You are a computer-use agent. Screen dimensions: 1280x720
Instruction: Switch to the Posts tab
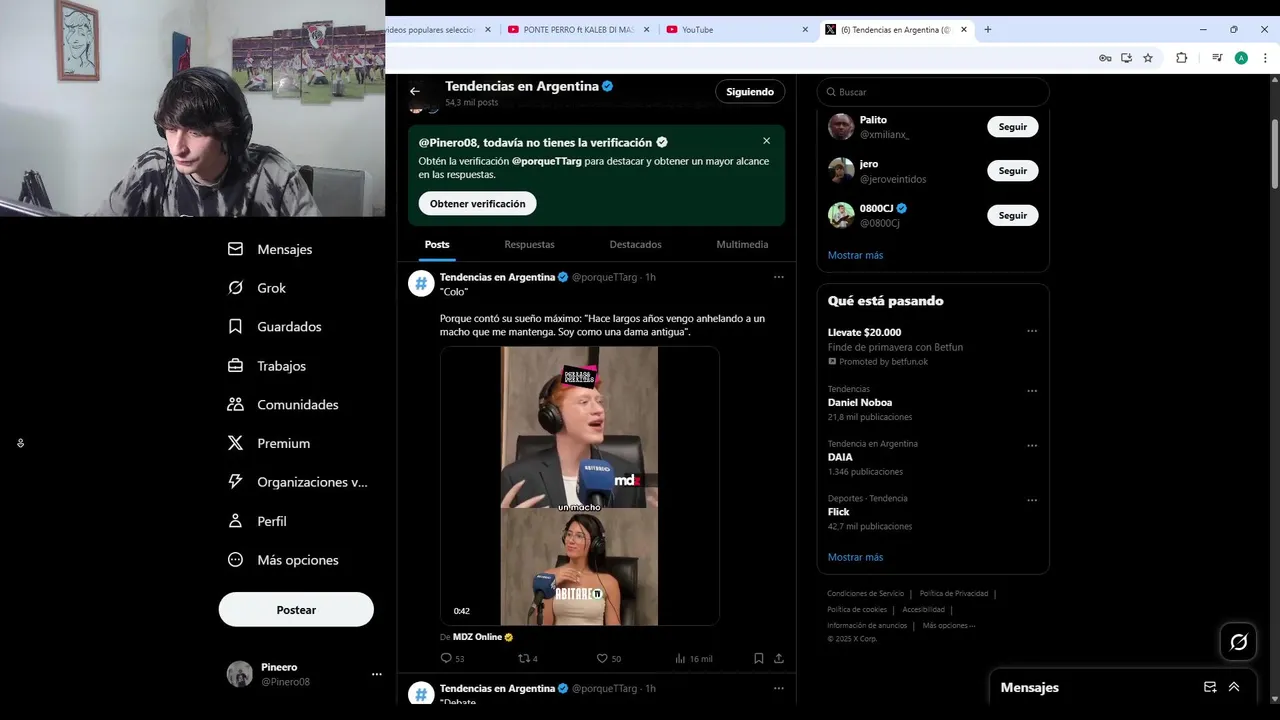click(437, 244)
